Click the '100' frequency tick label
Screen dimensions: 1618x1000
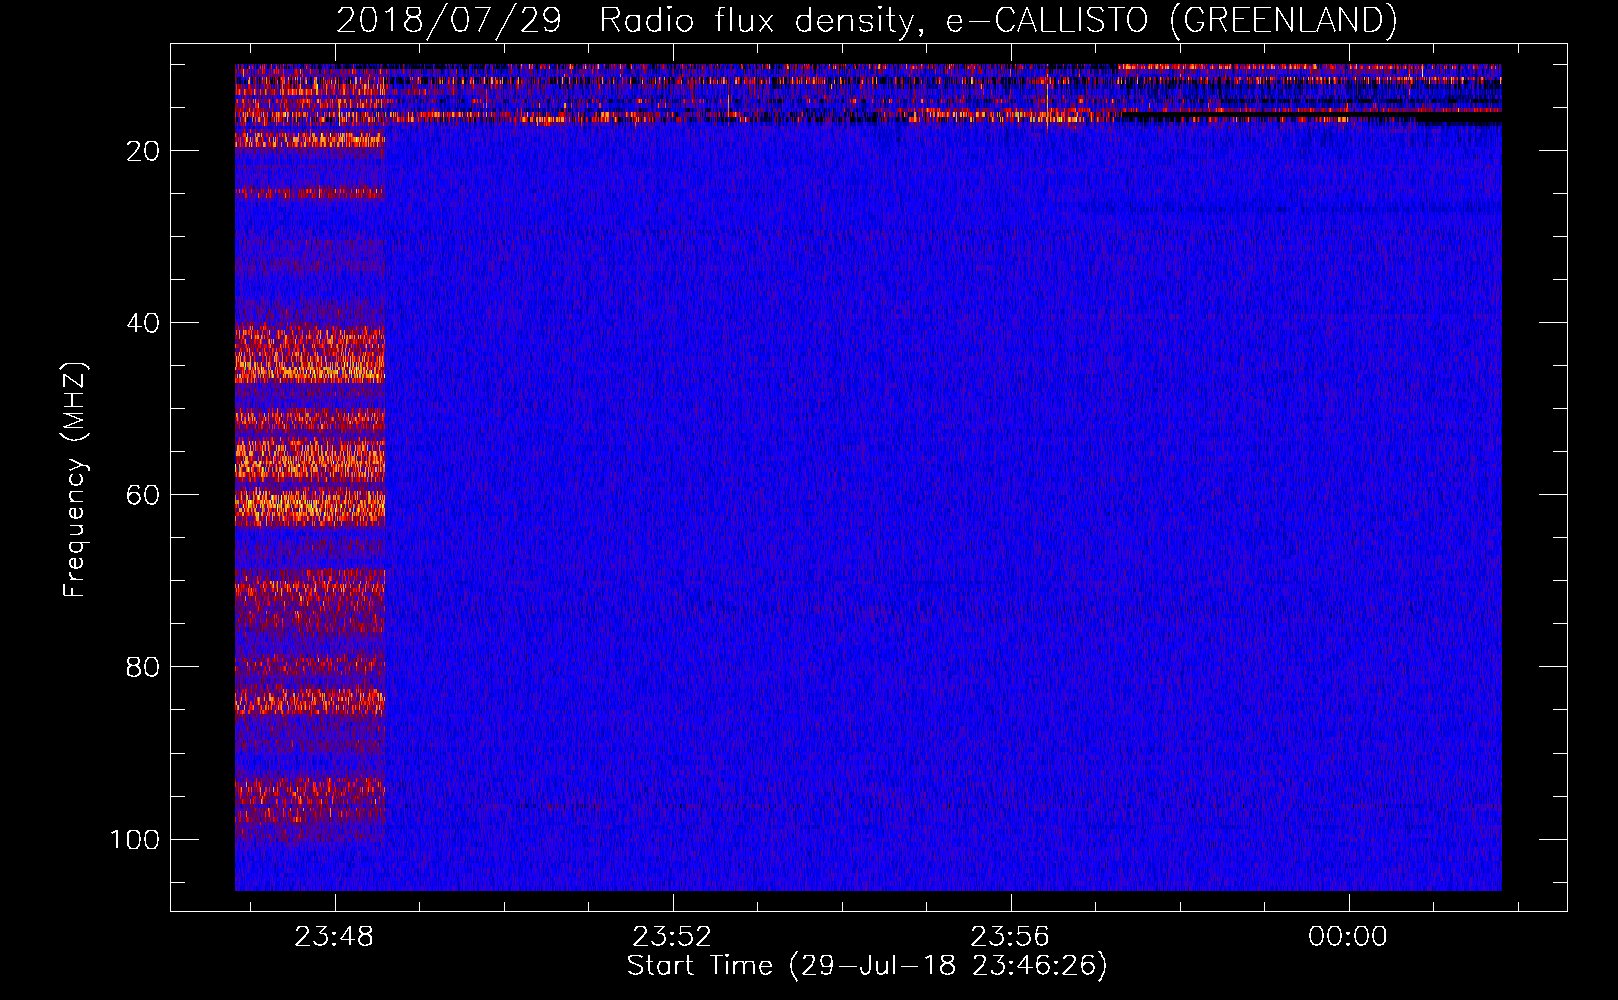(135, 839)
